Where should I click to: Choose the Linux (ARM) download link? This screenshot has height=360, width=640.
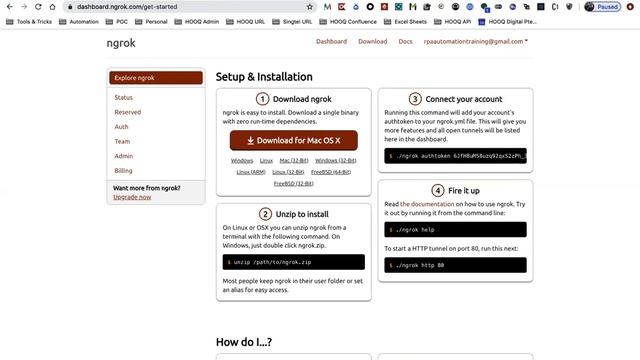pos(251,172)
